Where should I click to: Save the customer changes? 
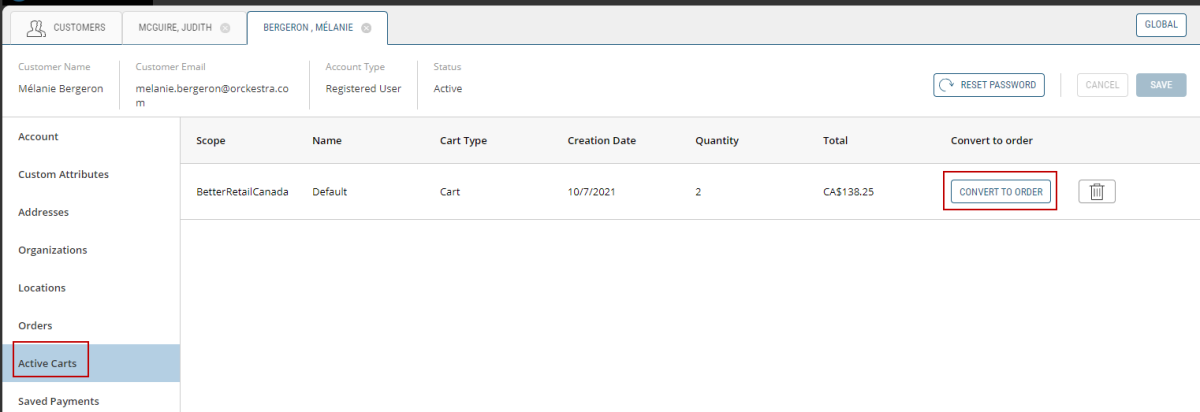[1161, 85]
